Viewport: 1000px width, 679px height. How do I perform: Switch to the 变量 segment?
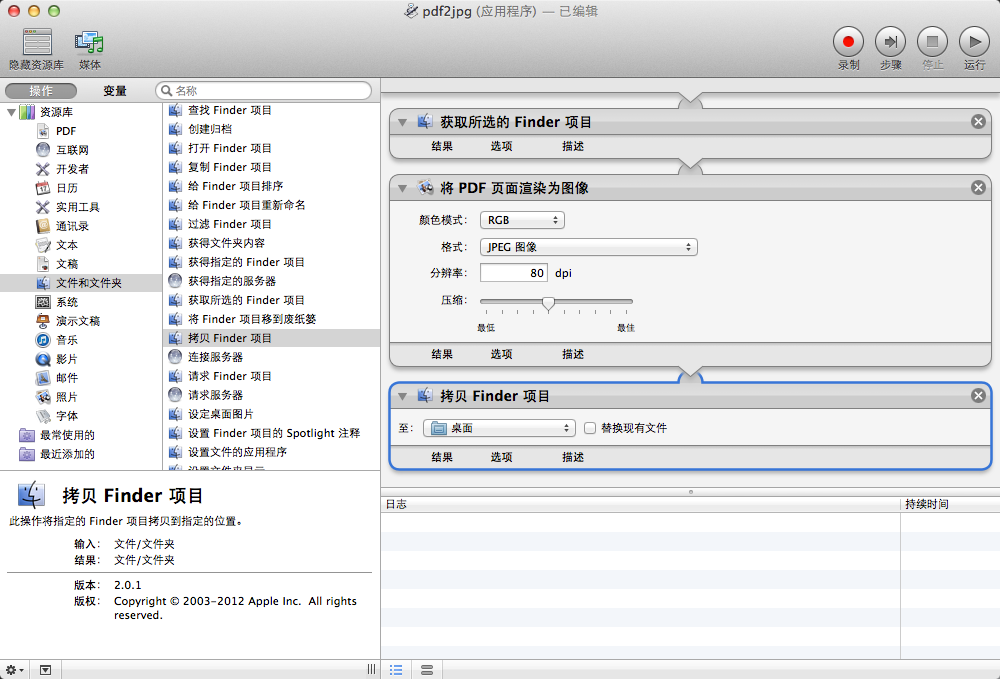point(115,91)
